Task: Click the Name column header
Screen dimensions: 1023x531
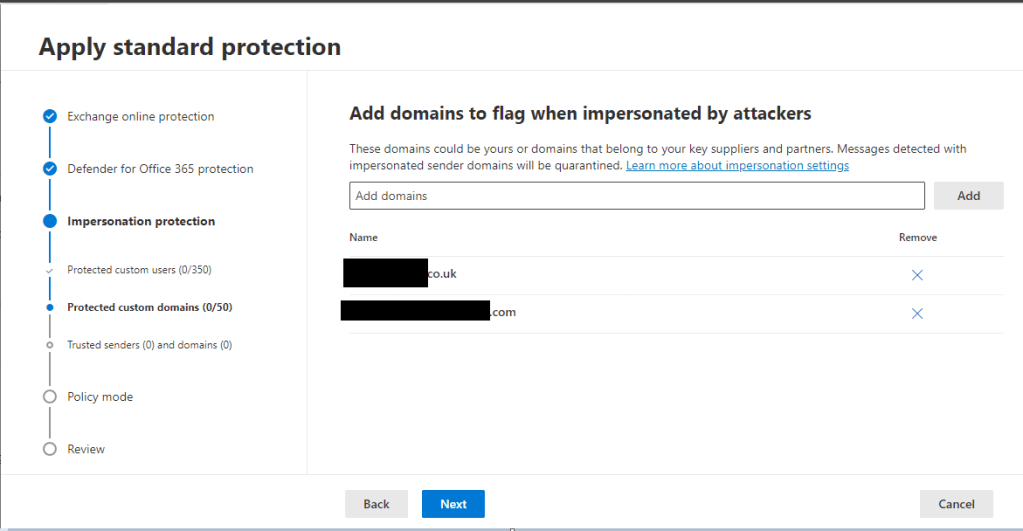Action: point(364,238)
